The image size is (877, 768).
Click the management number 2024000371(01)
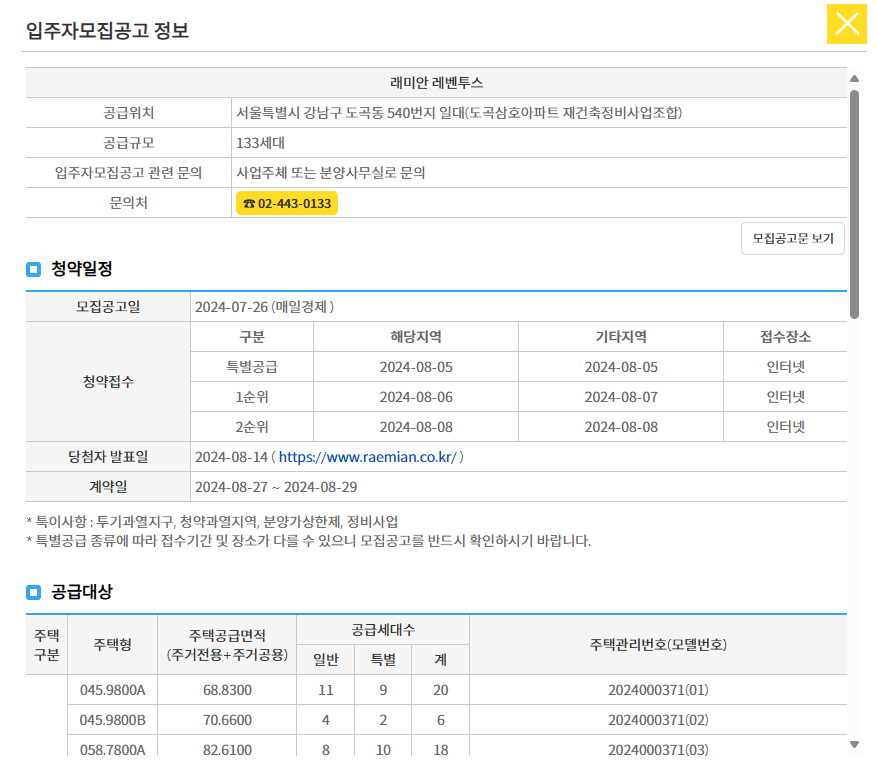click(x=658, y=690)
